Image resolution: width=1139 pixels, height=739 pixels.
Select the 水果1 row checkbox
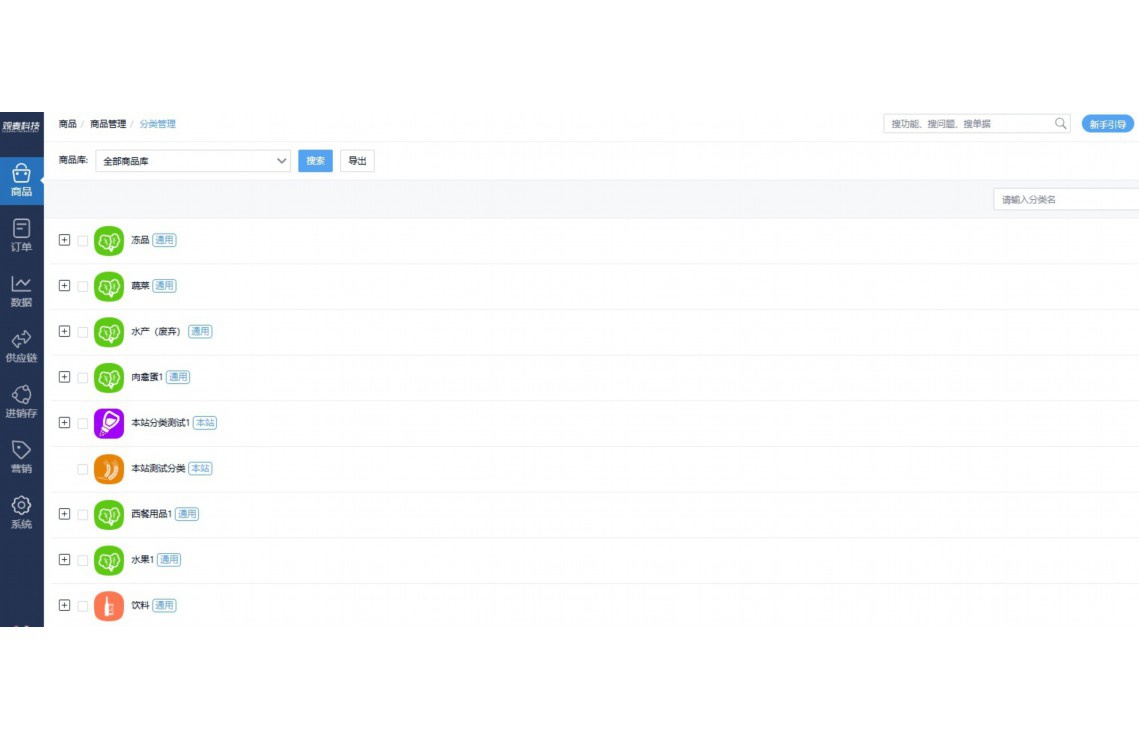coord(83,560)
